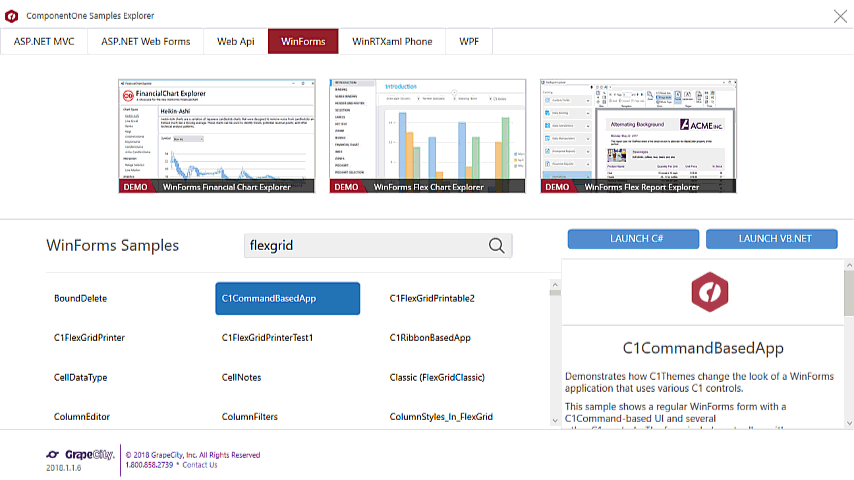Screen dimensions: 854x480
Task: Open the Contact Us link
Action: 200,465
